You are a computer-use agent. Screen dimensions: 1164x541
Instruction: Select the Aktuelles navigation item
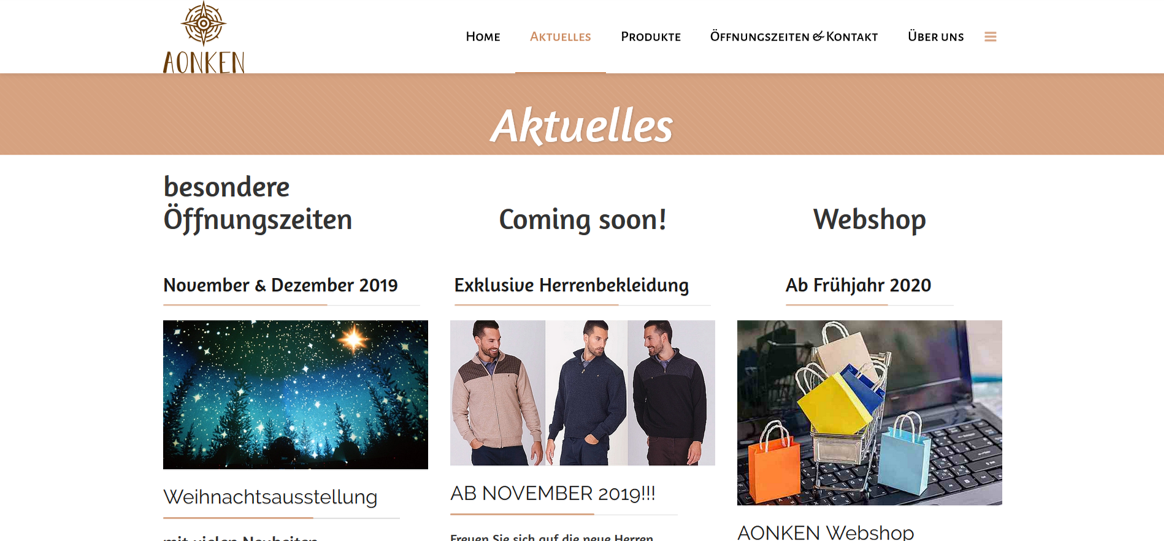click(x=560, y=36)
